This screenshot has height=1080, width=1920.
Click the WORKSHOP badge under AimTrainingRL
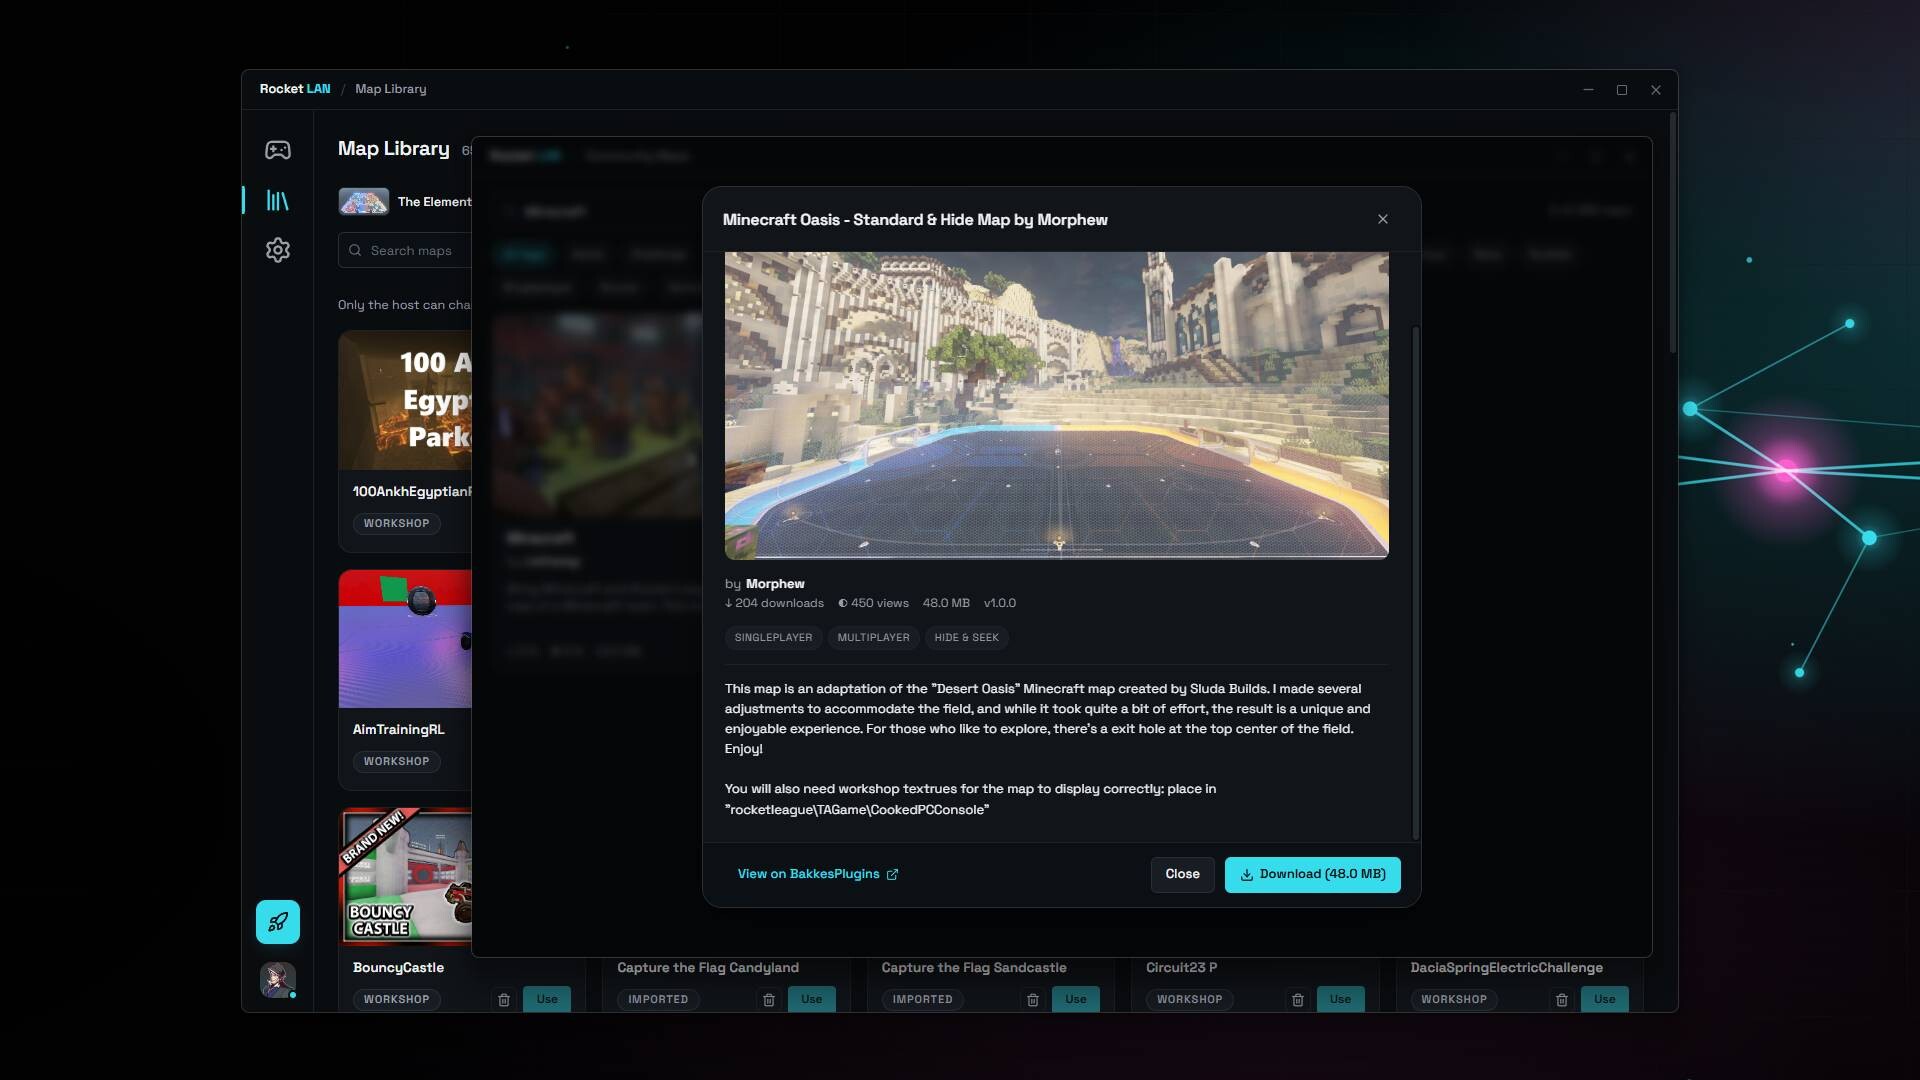[x=396, y=762]
